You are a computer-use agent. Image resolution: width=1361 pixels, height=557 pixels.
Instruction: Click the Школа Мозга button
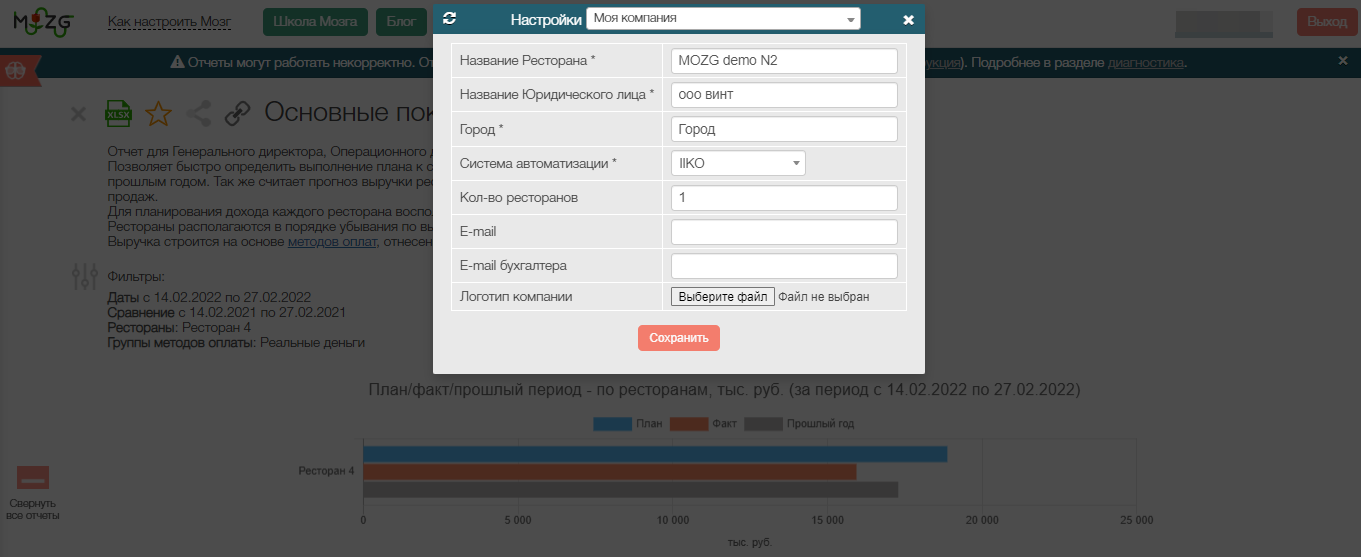315,21
